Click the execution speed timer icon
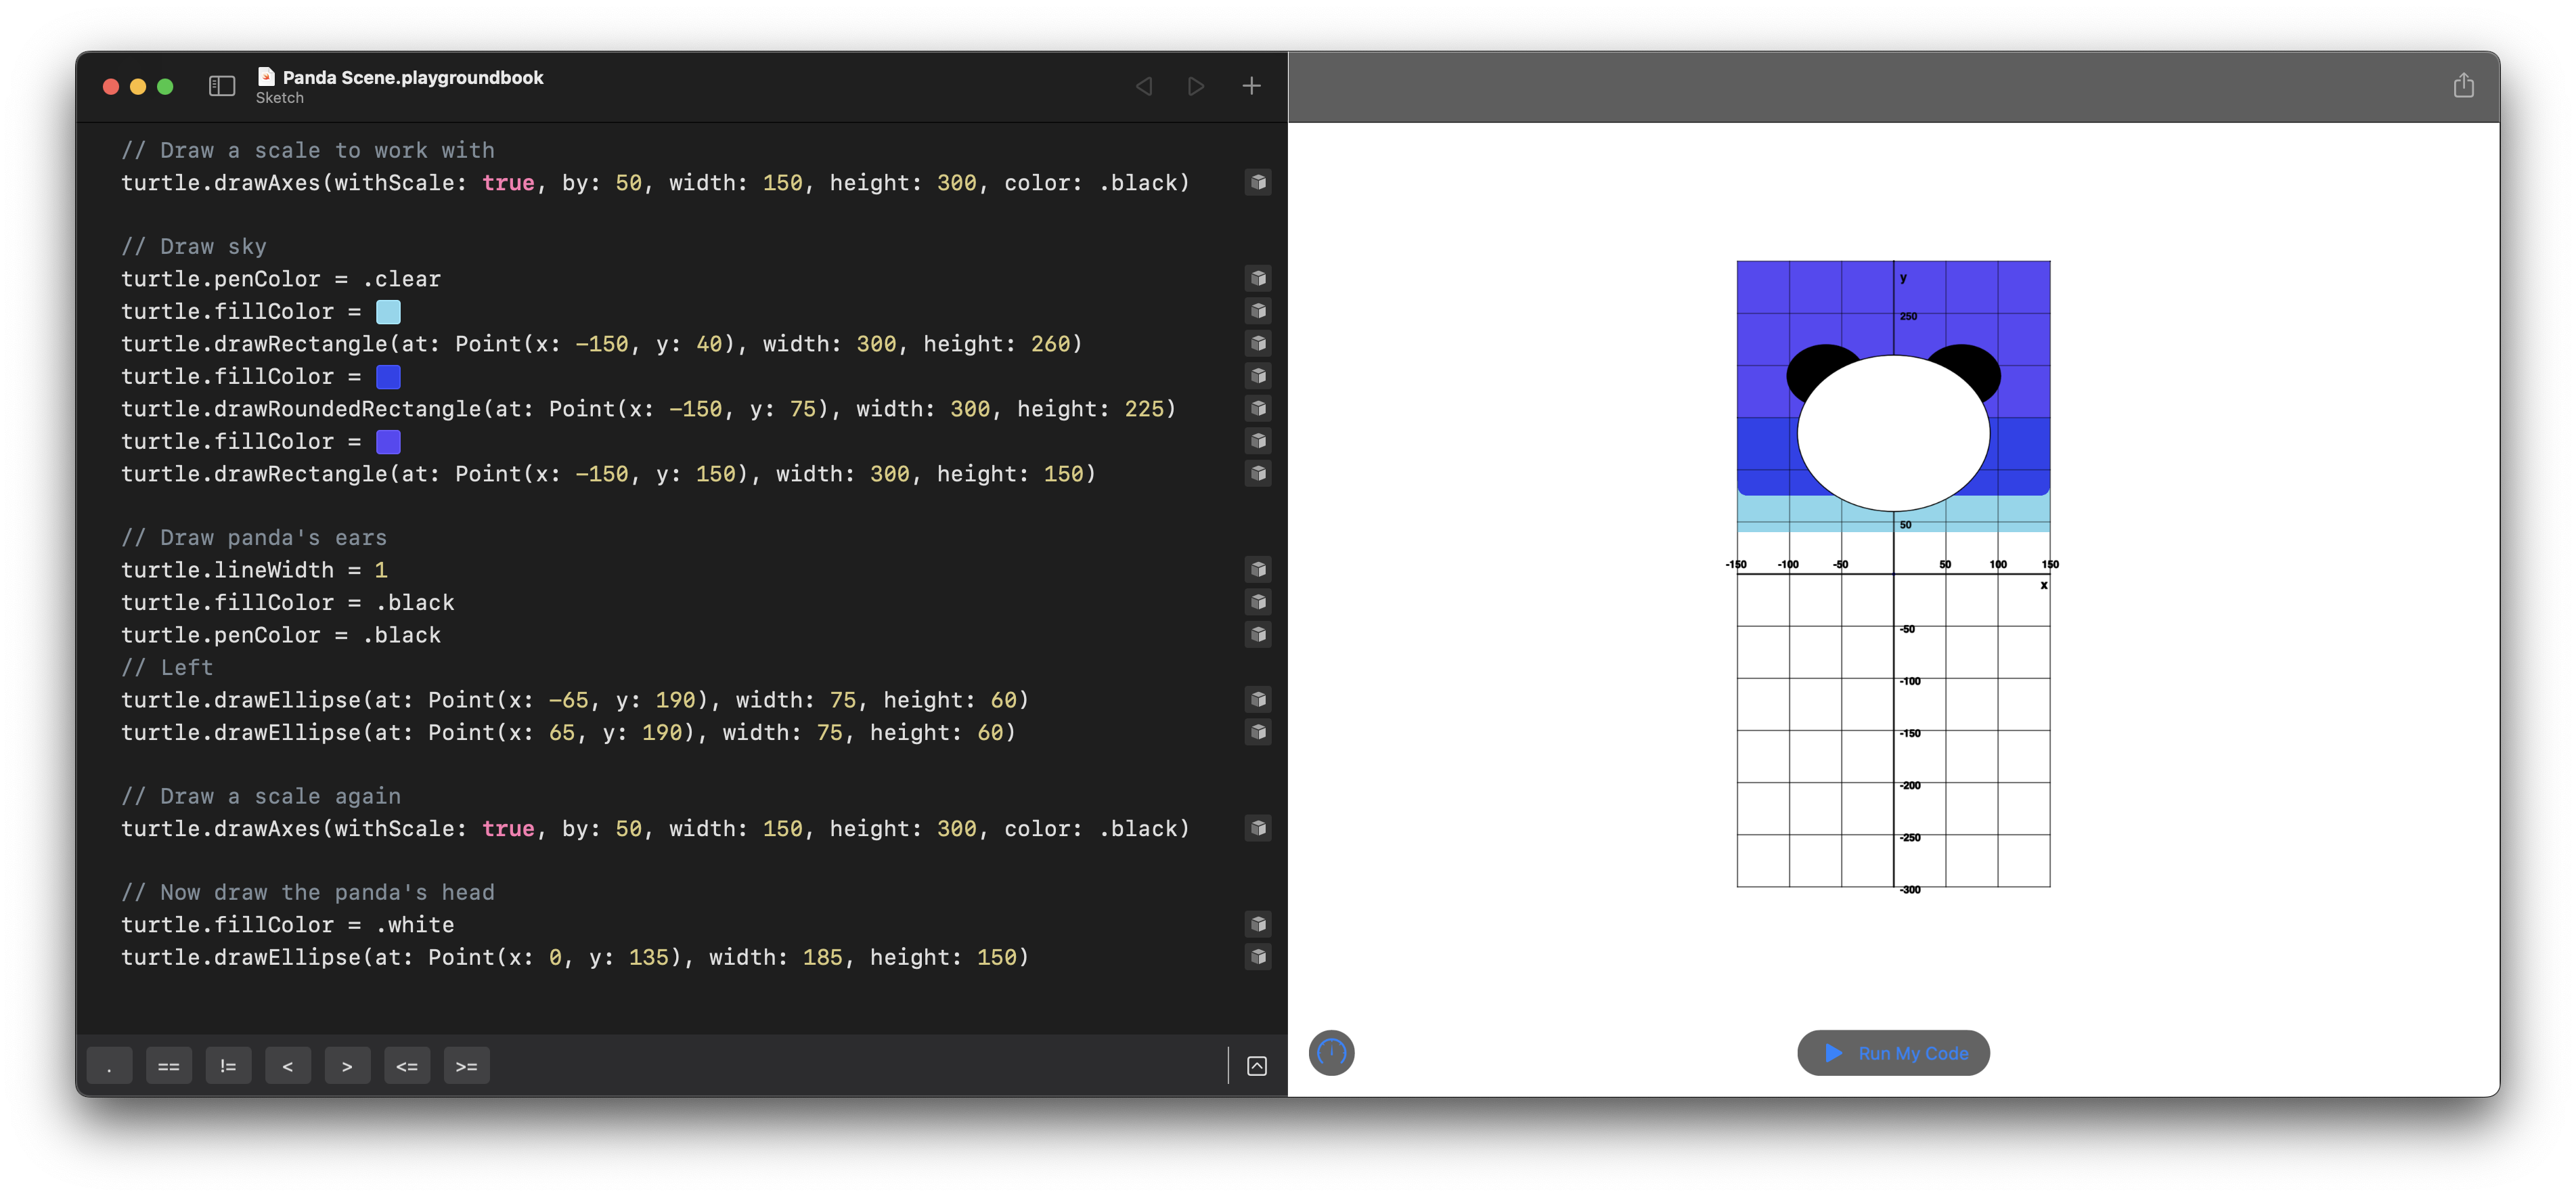The height and width of the screenshot is (1197, 2576). 1331,1052
